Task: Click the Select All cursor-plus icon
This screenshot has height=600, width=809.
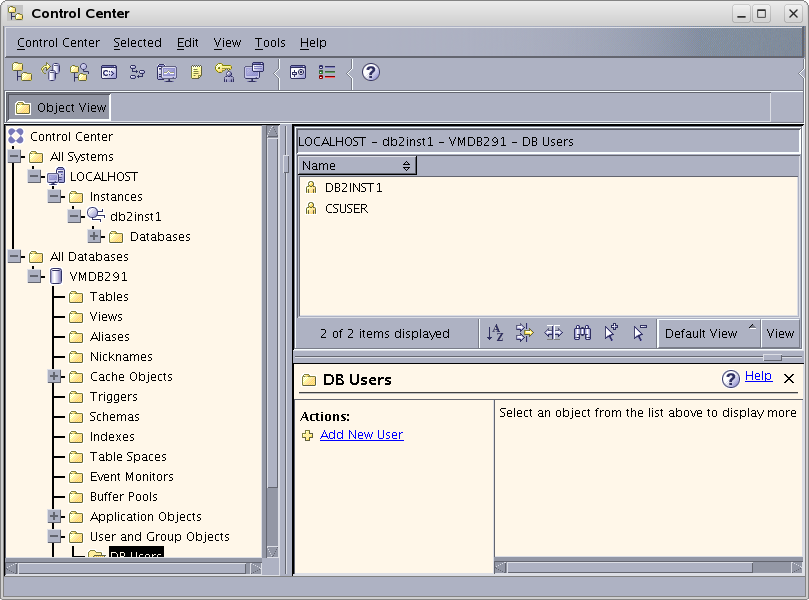Action: (611, 332)
